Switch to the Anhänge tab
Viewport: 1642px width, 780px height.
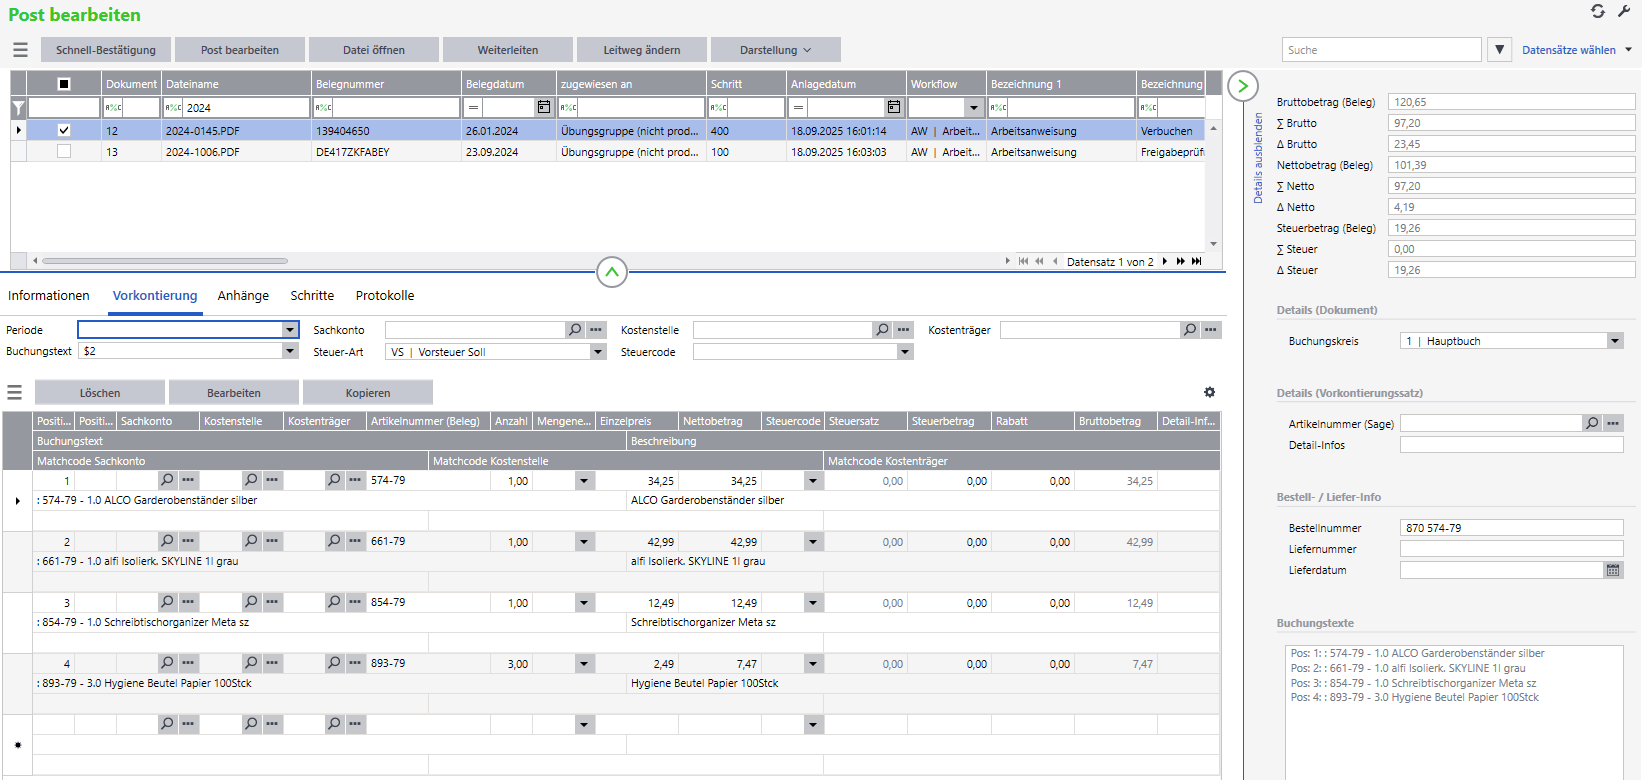(x=243, y=296)
